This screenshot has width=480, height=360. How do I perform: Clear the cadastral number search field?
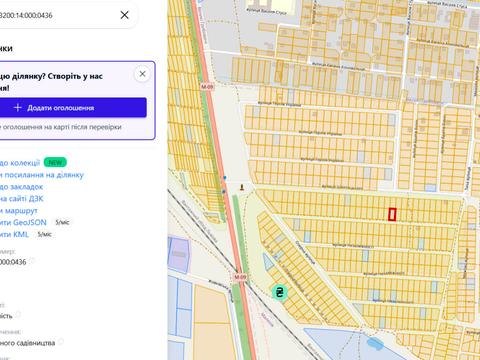pos(125,15)
